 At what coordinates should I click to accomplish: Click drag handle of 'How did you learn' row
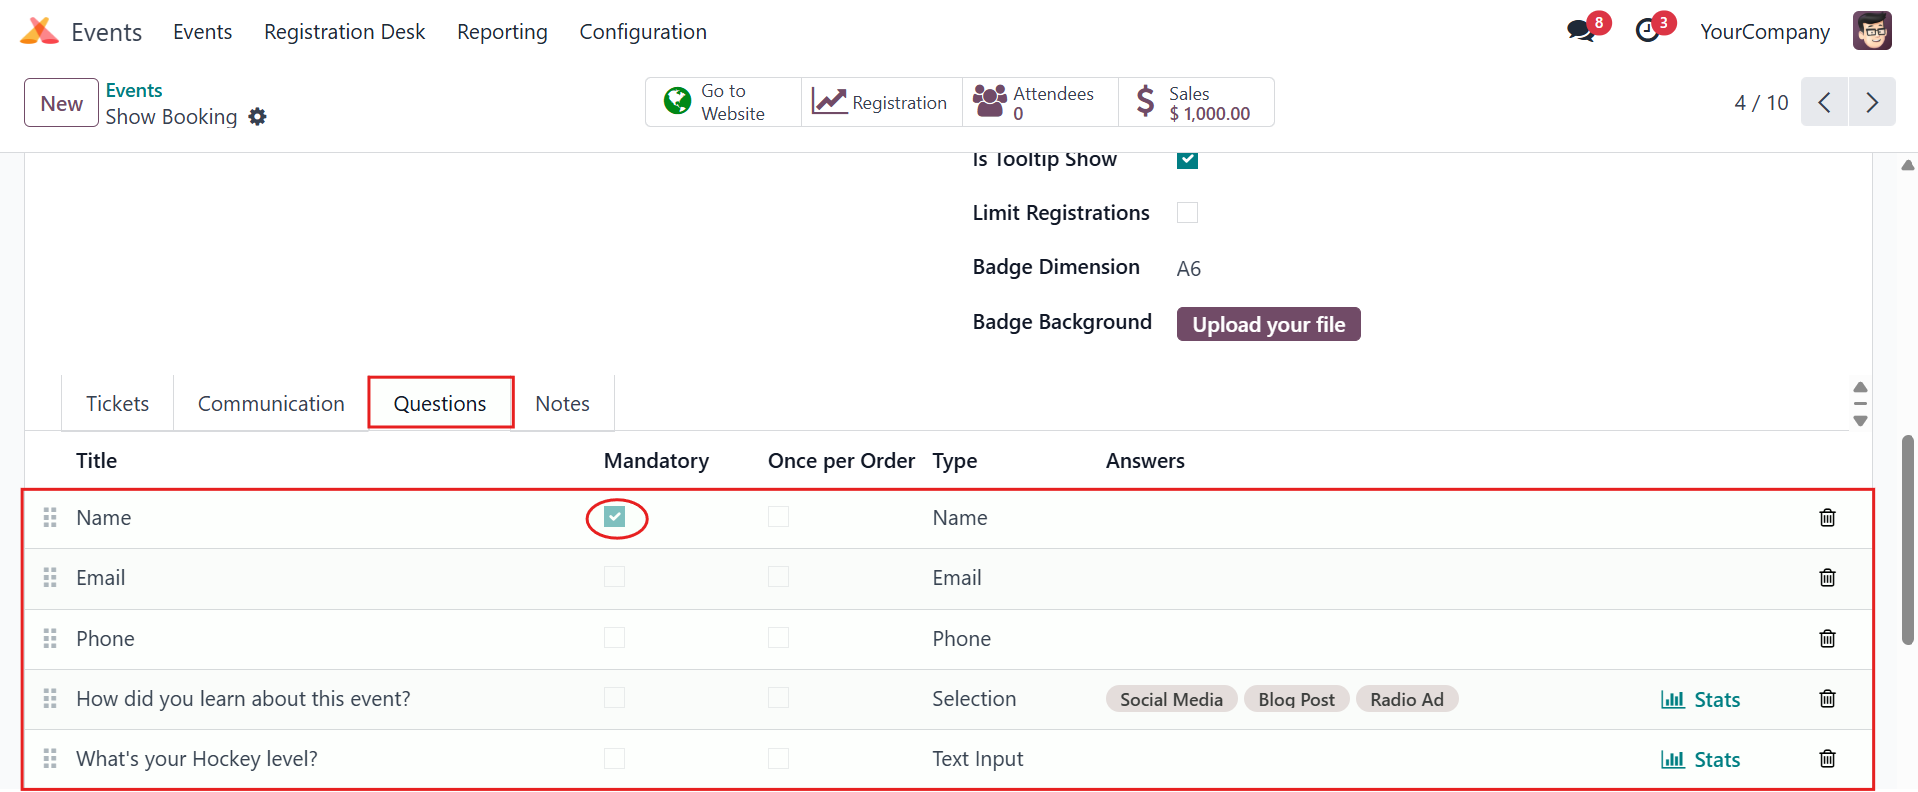coord(50,698)
